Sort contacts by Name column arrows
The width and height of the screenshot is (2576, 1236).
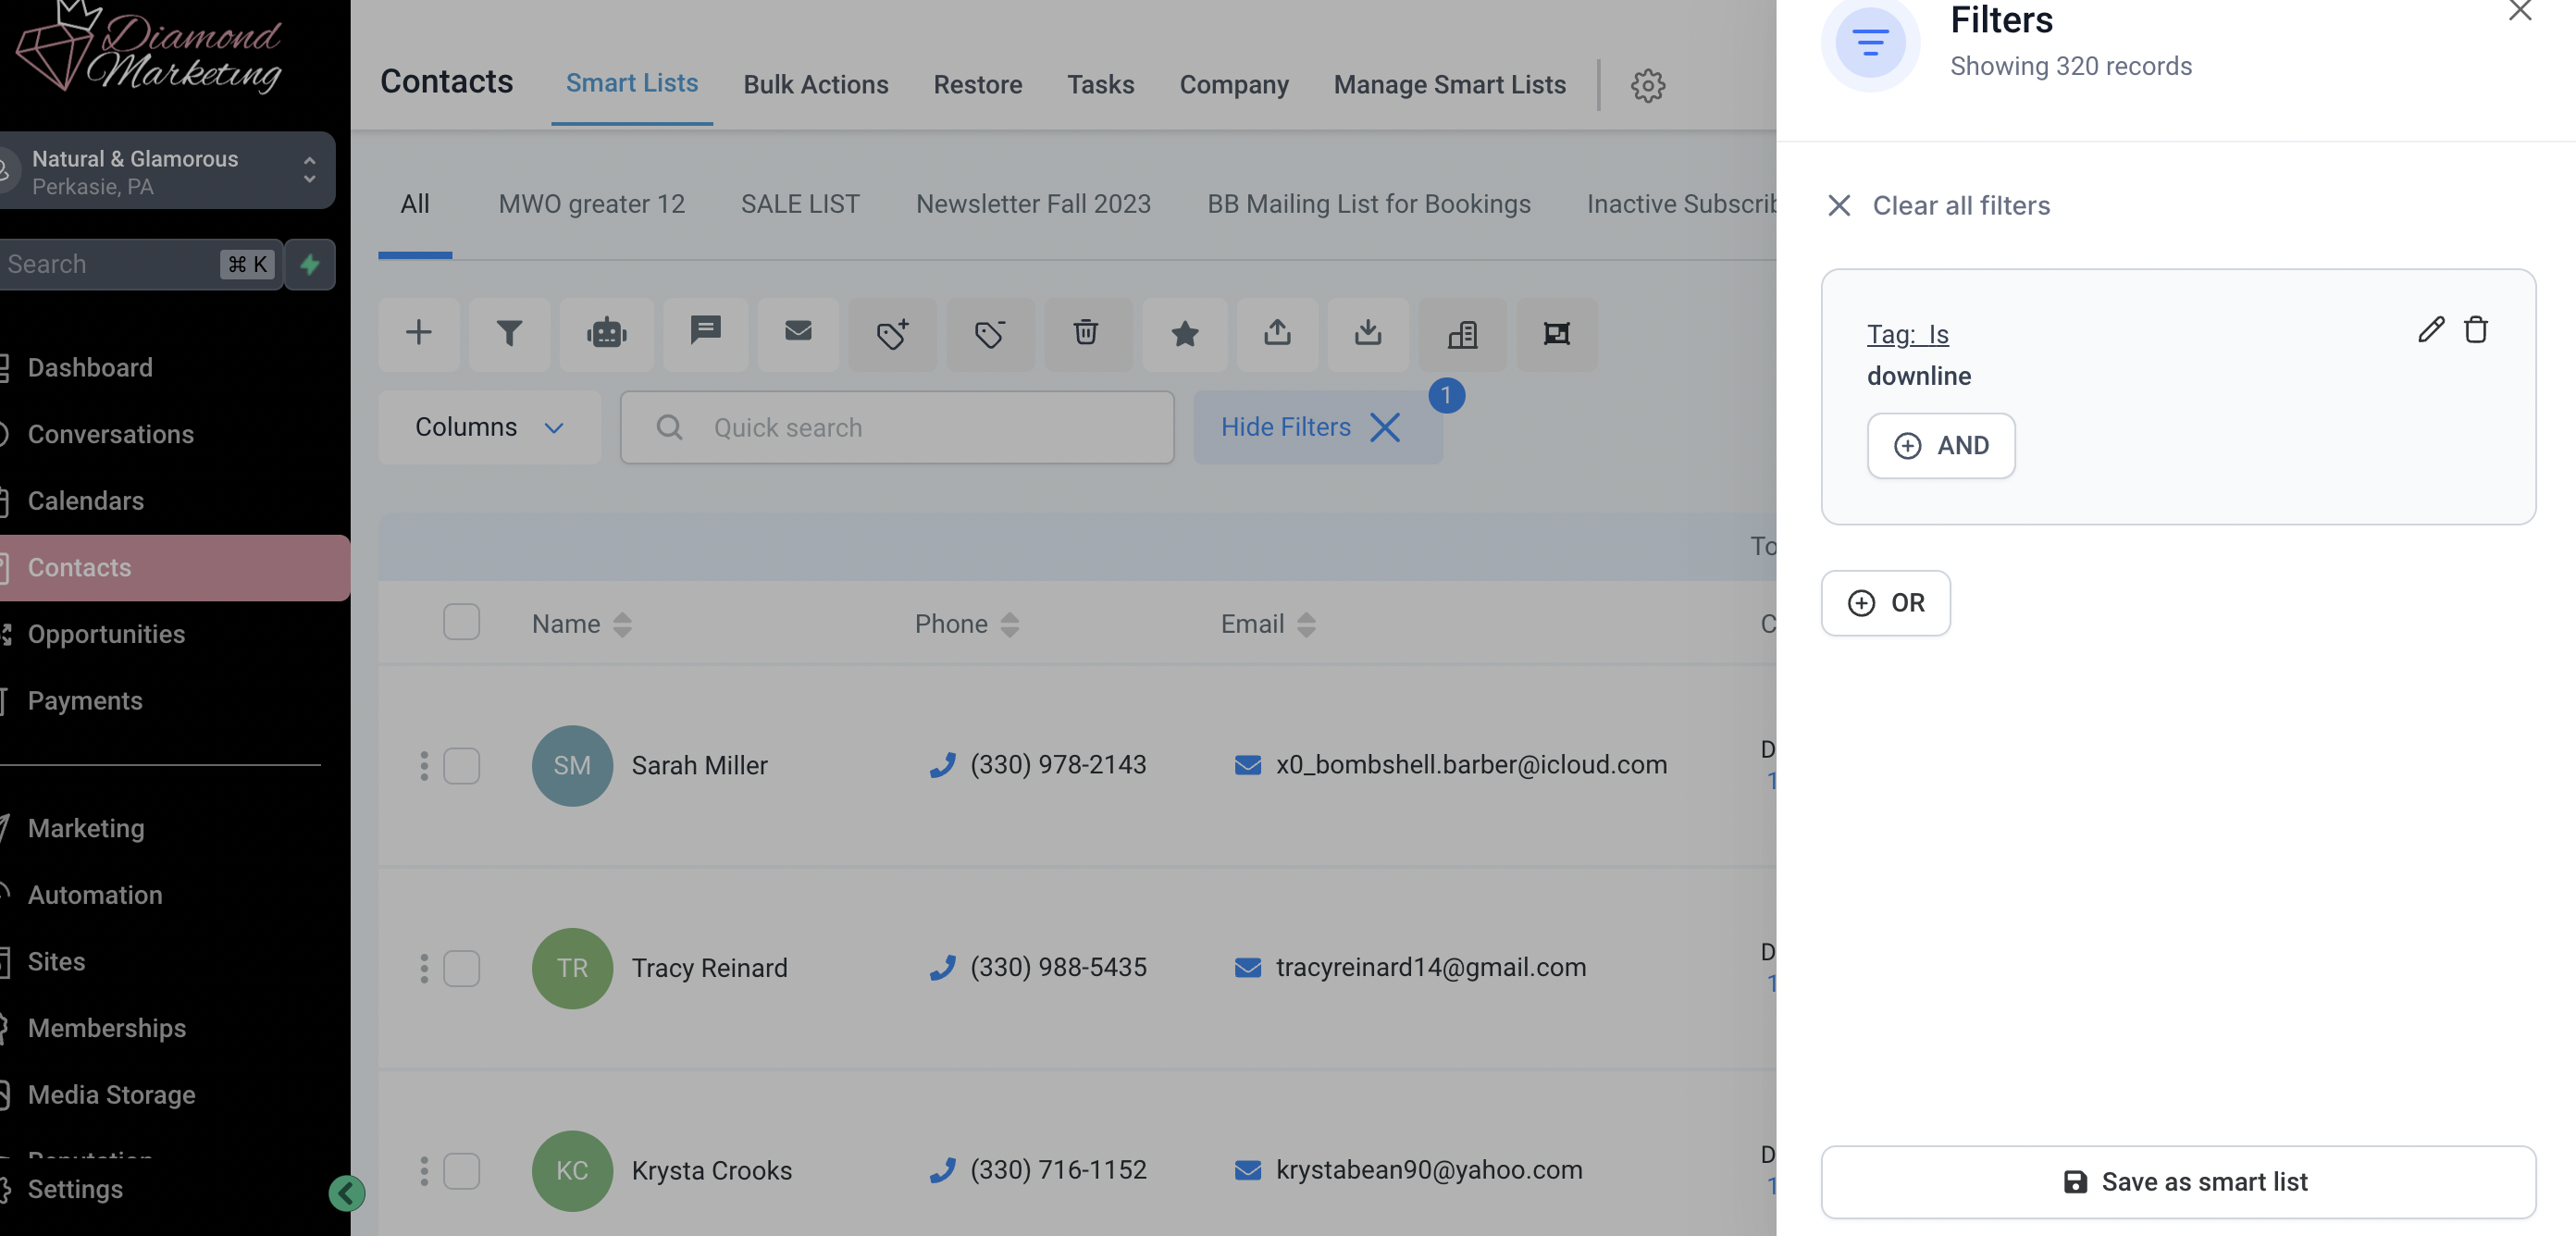click(x=622, y=624)
